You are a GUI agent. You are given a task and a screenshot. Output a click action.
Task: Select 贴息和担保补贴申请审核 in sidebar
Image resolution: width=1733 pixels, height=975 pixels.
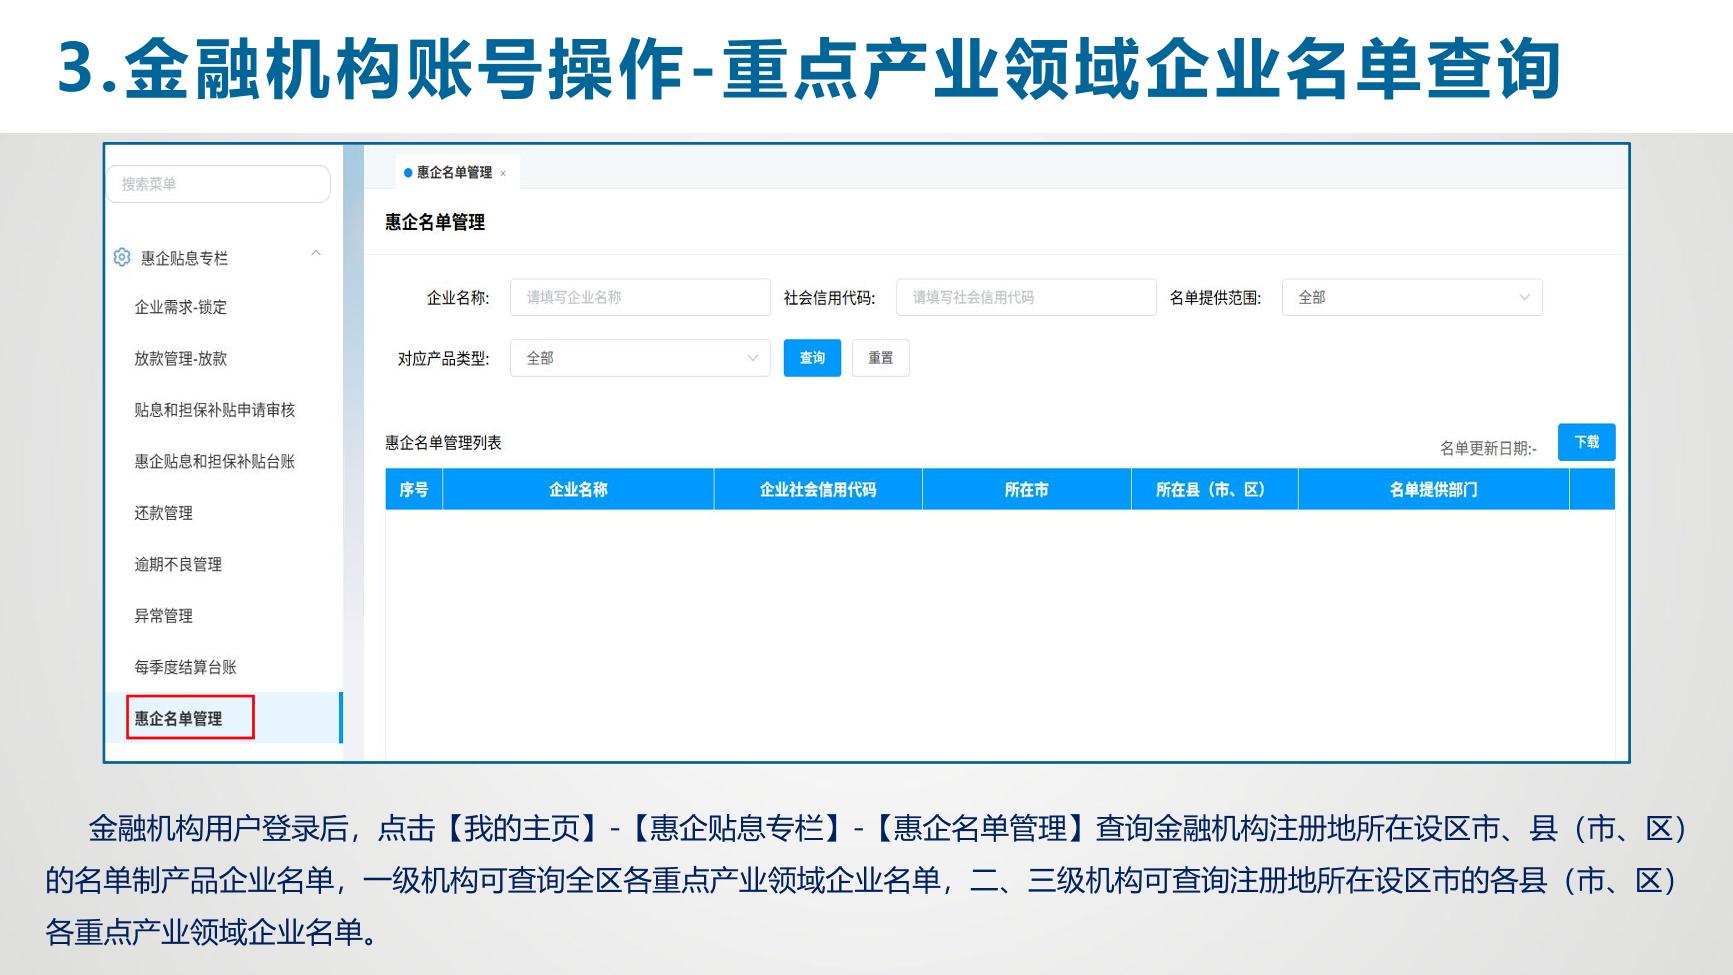coord(215,410)
